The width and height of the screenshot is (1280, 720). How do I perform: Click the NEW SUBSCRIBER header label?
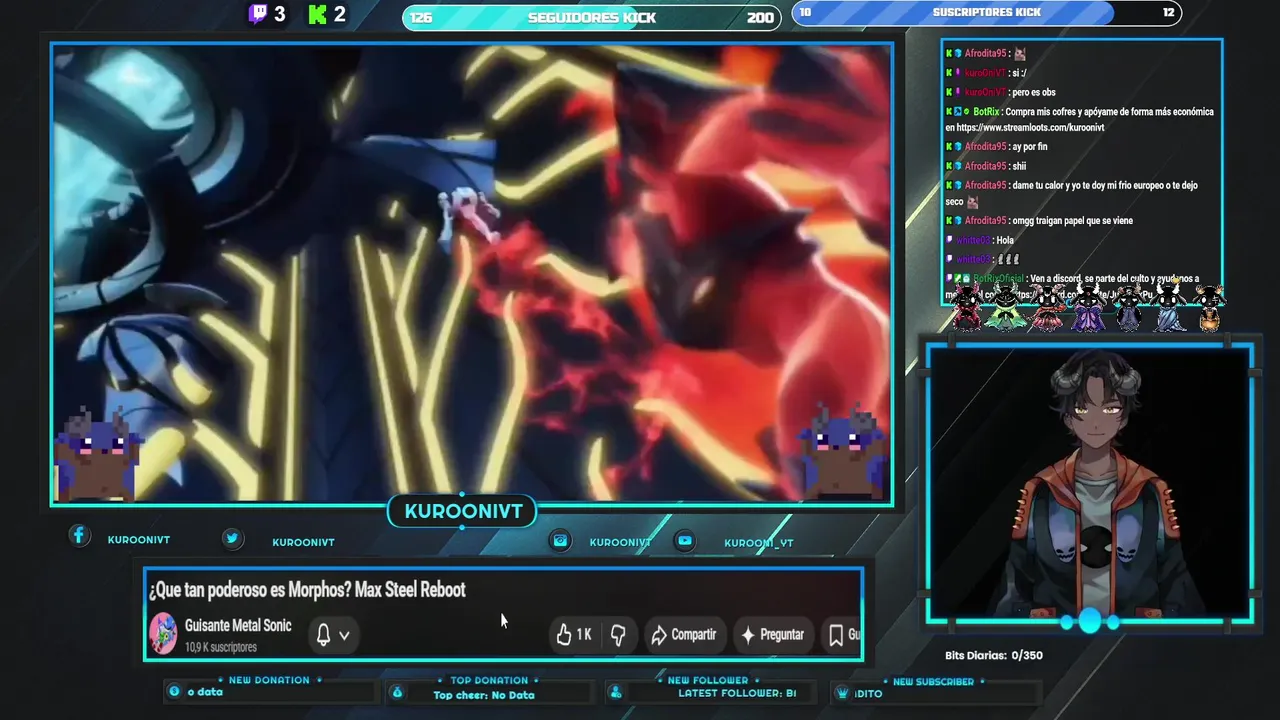click(933, 681)
